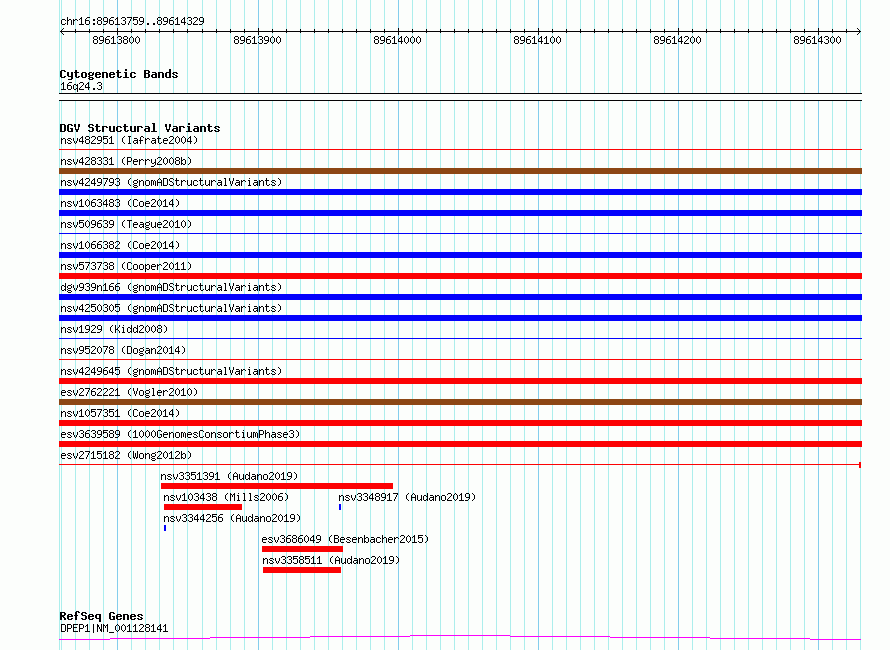This screenshot has width=890, height=650.
Task: Click nsv103438 (Mills2006) label
Action: [226, 497]
